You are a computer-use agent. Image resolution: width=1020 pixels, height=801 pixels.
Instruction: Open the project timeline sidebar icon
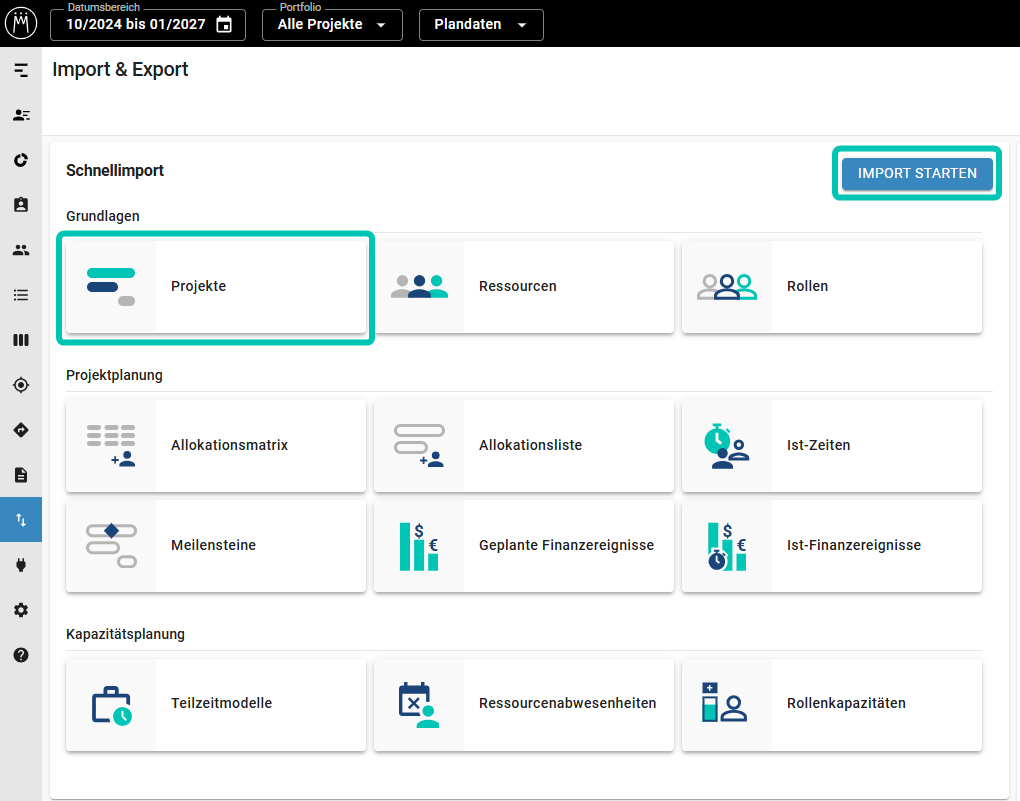(21, 70)
